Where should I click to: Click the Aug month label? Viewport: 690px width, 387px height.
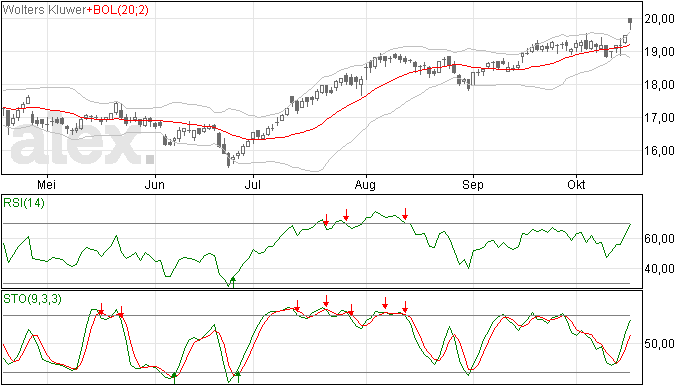pyautogui.click(x=365, y=185)
